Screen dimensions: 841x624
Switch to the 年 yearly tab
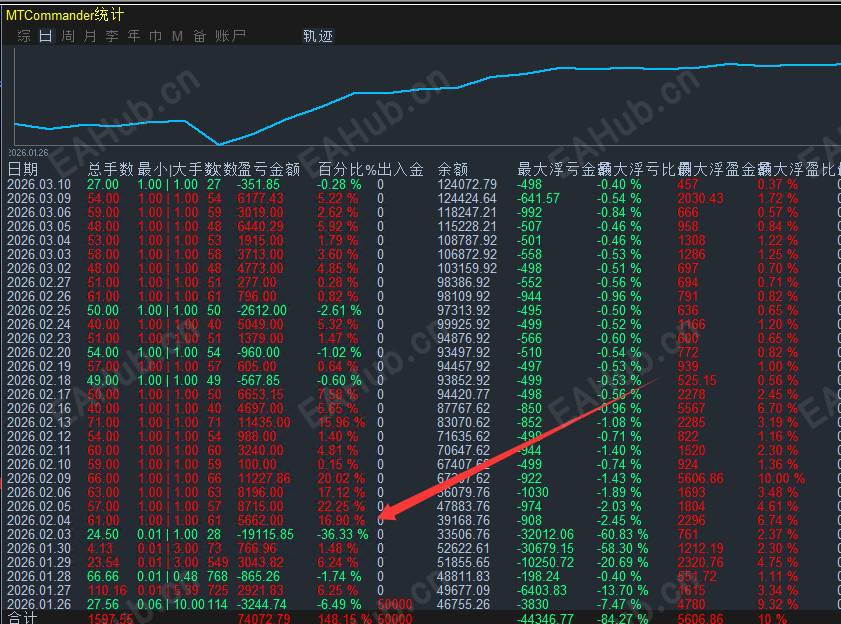pyautogui.click(x=134, y=36)
